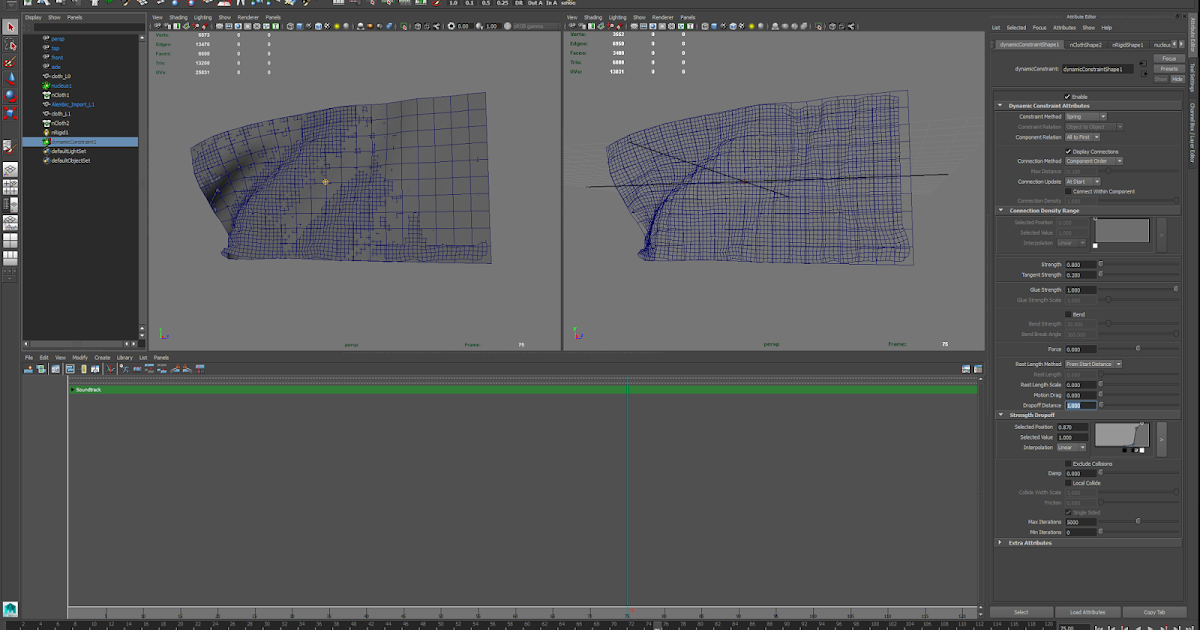
Task: Disable the Display Connections checkbox
Action: (1068, 151)
